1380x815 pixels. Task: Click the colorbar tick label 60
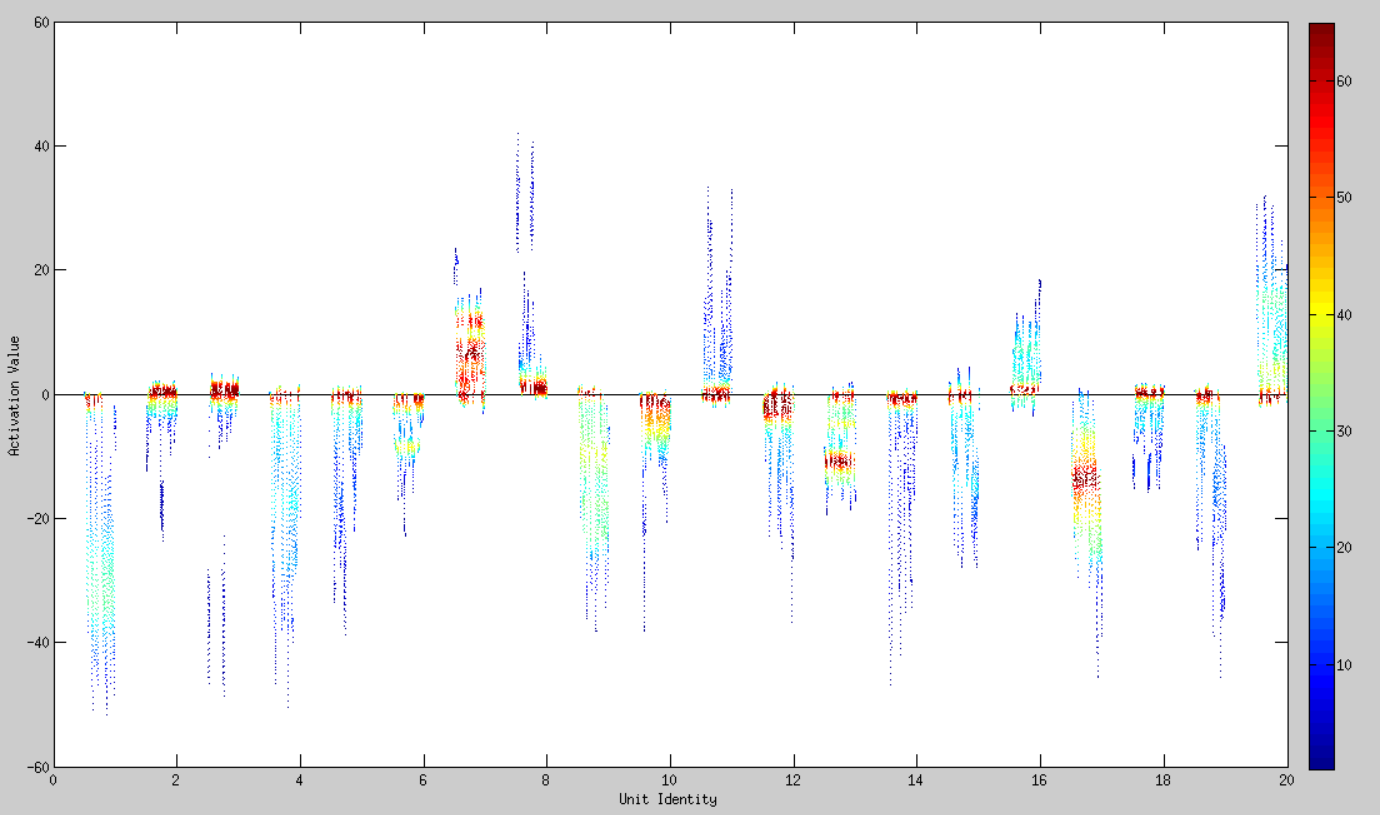[x=1345, y=82]
